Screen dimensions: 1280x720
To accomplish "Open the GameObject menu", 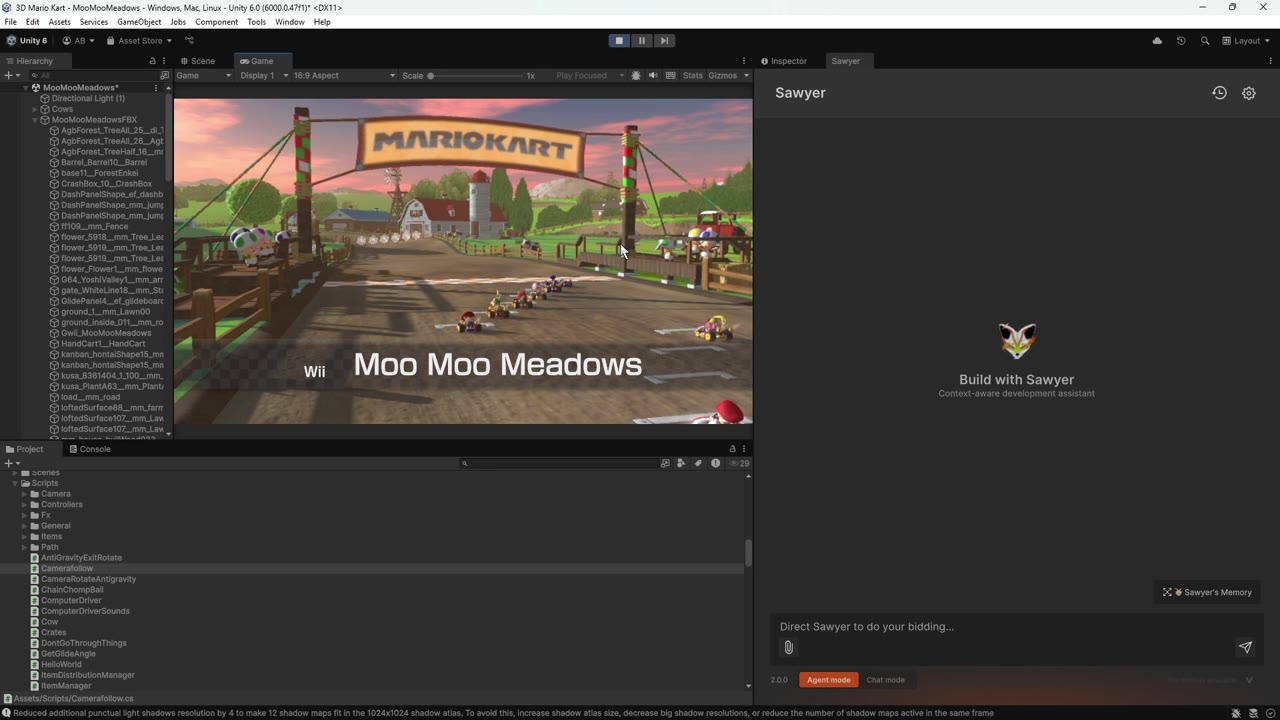I will [x=139, y=22].
